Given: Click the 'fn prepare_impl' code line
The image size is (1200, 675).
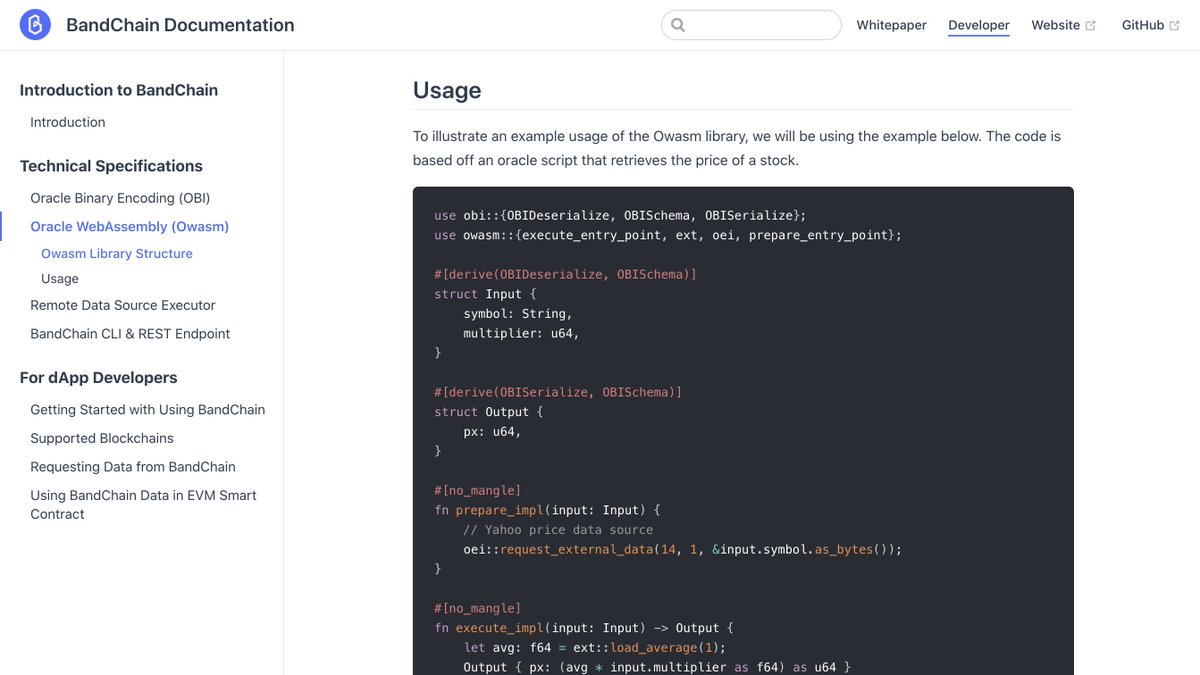Looking at the screenshot, I should pos(547,510).
